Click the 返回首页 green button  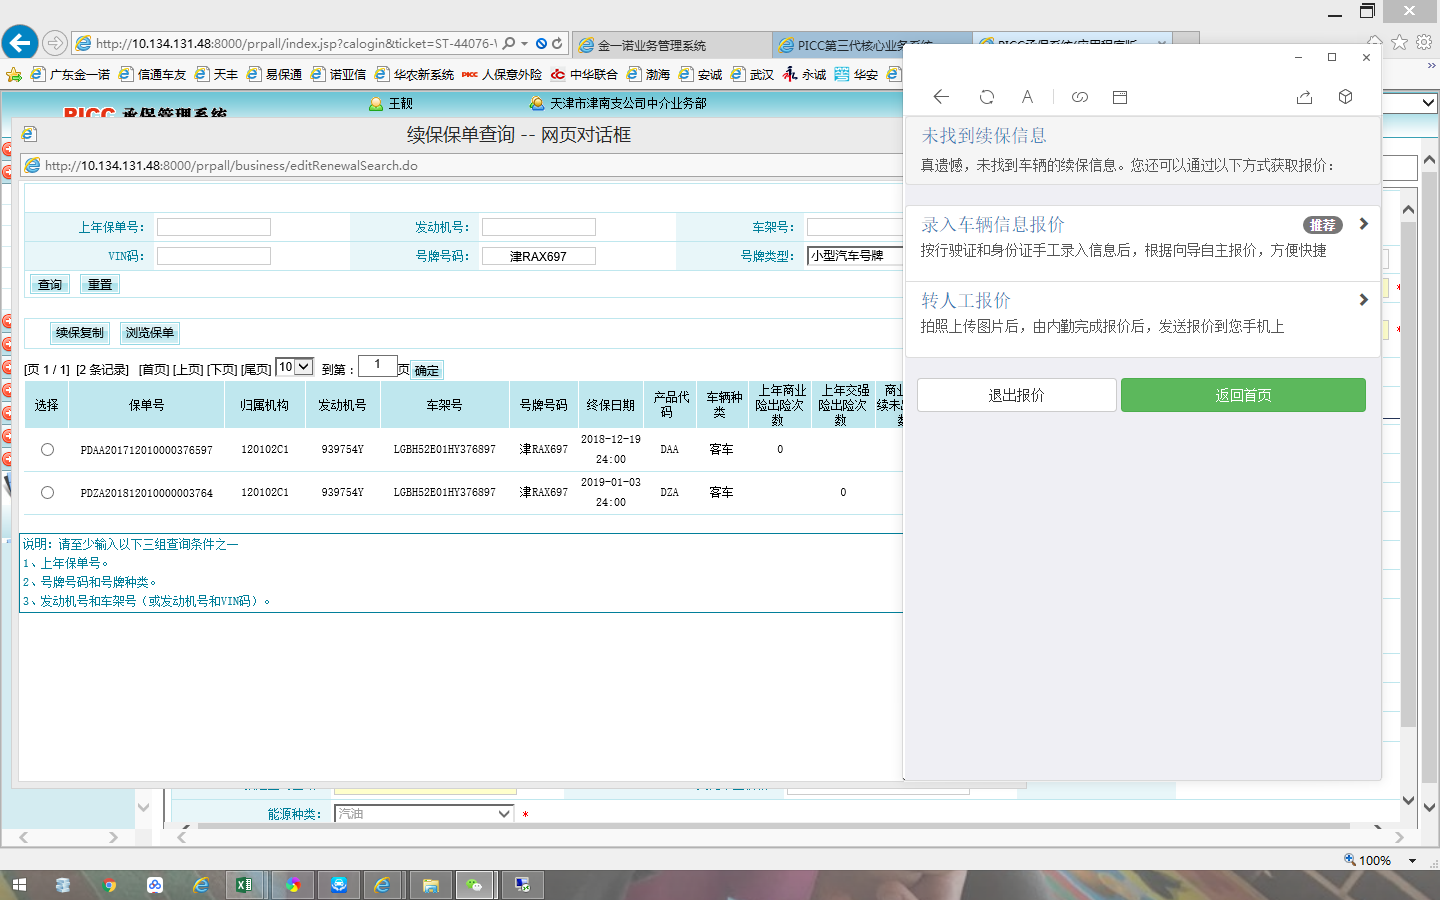tap(1243, 395)
